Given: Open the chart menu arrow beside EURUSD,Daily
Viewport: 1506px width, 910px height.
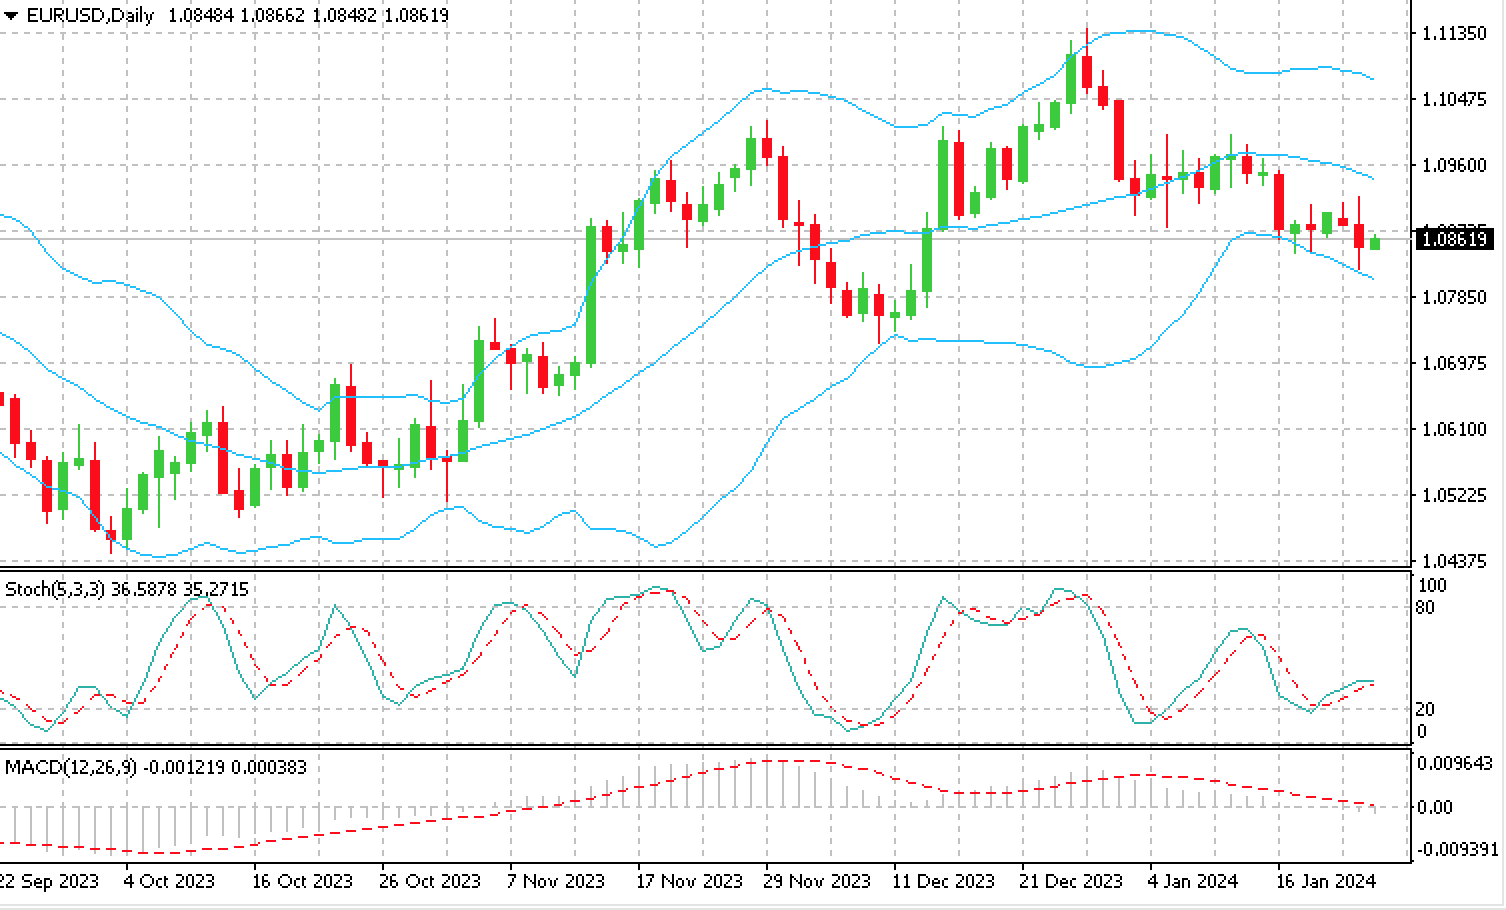Looking at the screenshot, I should [x=11, y=16].
